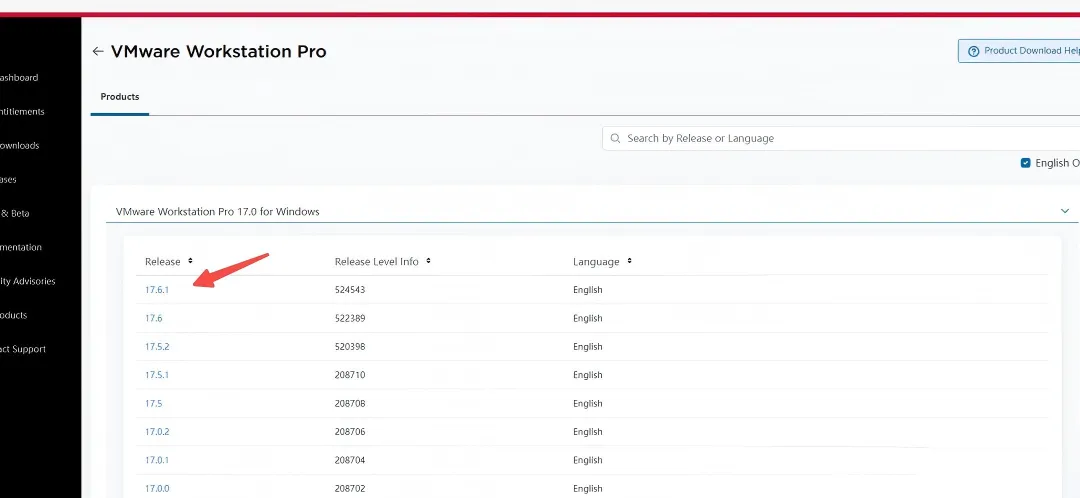
Task: Click English in the 17.6.1 row
Action: point(588,290)
